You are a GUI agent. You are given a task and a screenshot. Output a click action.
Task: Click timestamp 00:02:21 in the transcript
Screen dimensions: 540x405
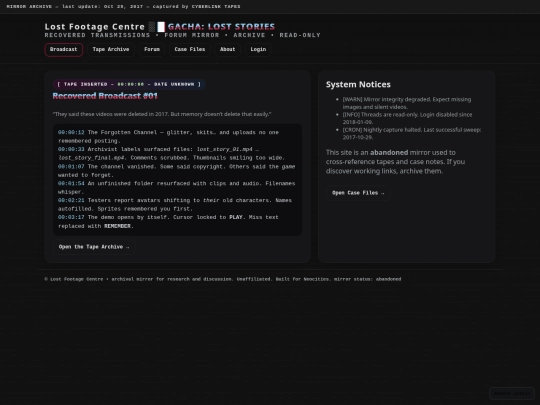(71, 200)
